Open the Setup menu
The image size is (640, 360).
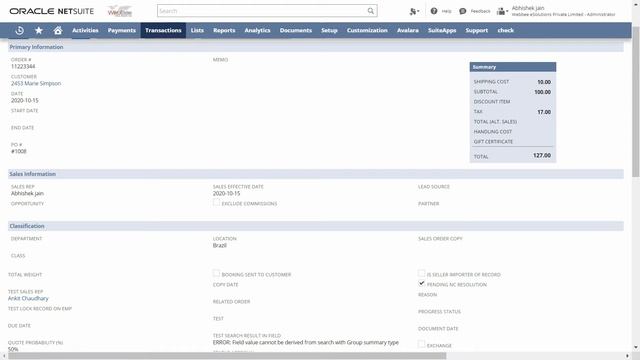(x=329, y=30)
